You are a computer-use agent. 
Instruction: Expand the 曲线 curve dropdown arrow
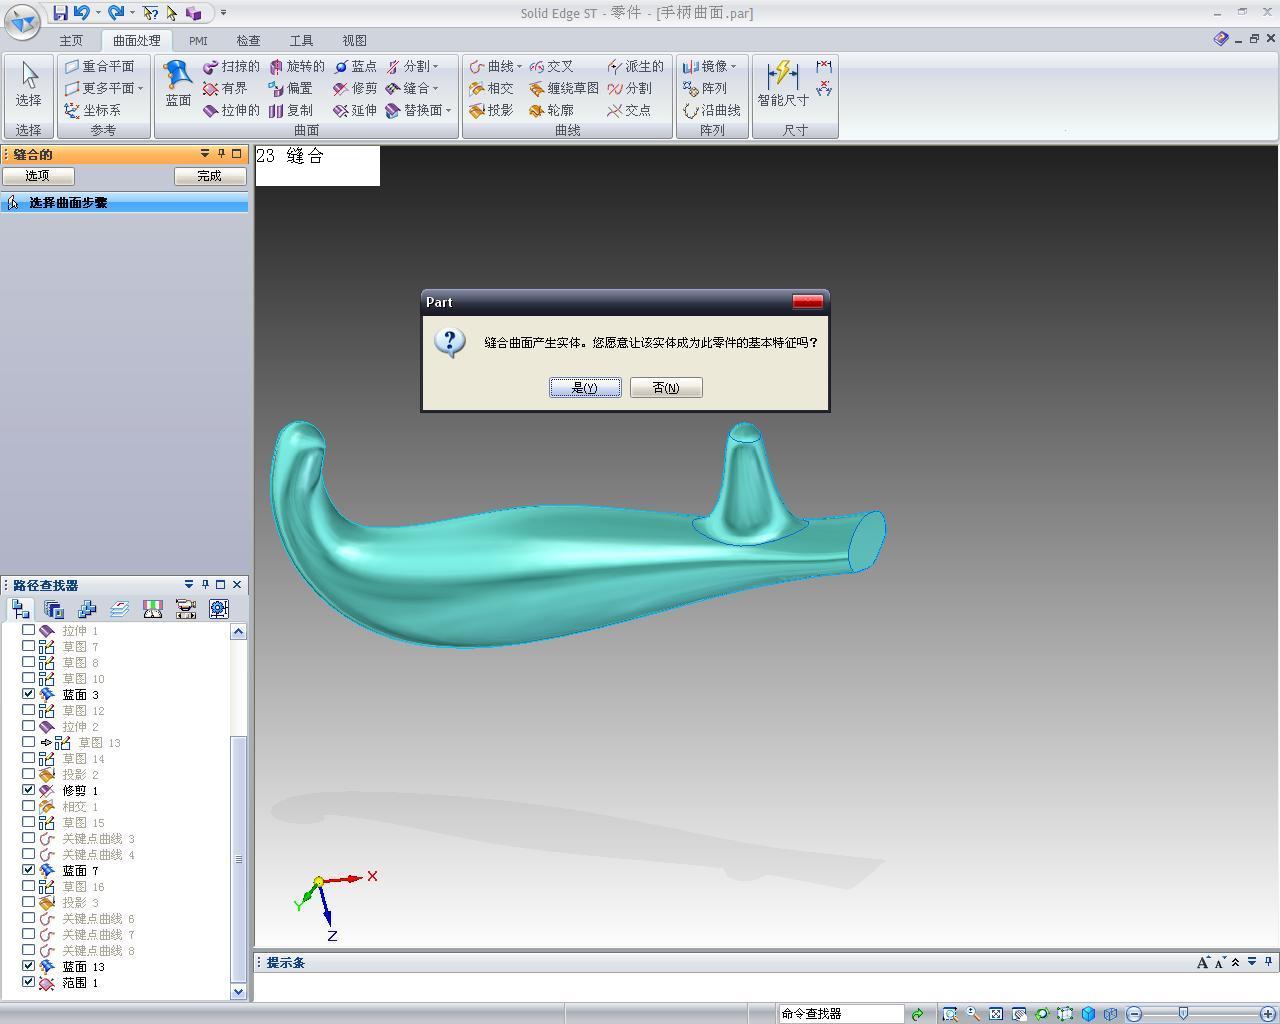[x=519, y=66]
